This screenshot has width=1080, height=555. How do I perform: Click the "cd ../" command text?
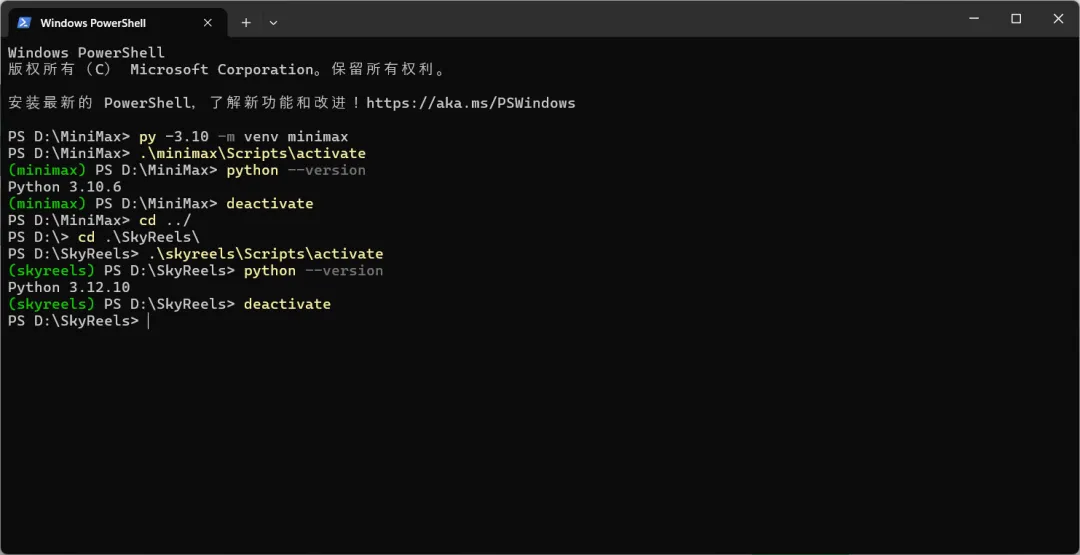[165, 220]
